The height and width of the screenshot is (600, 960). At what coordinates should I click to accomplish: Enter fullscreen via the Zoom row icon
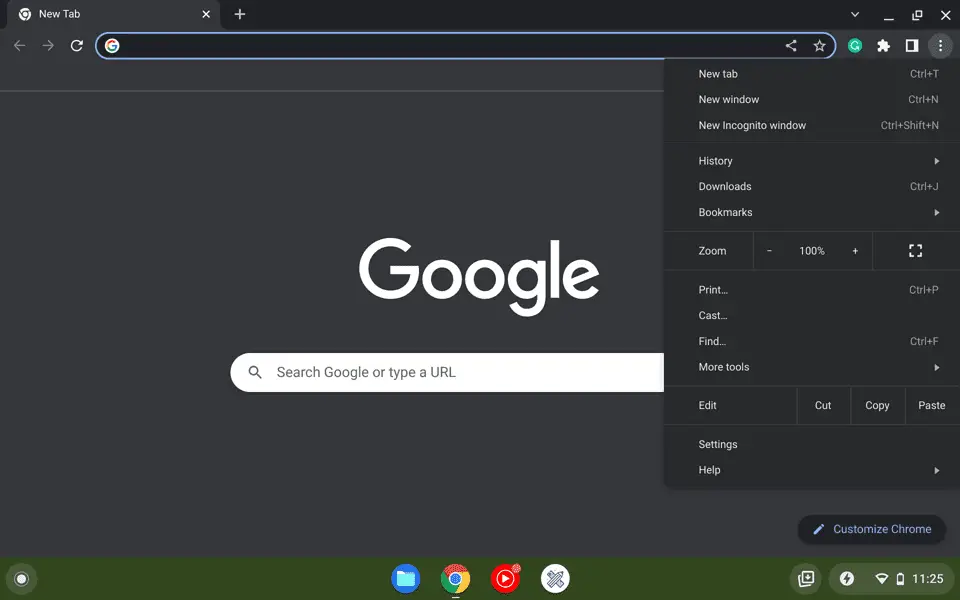pyautogui.click(x=915, y=251)
